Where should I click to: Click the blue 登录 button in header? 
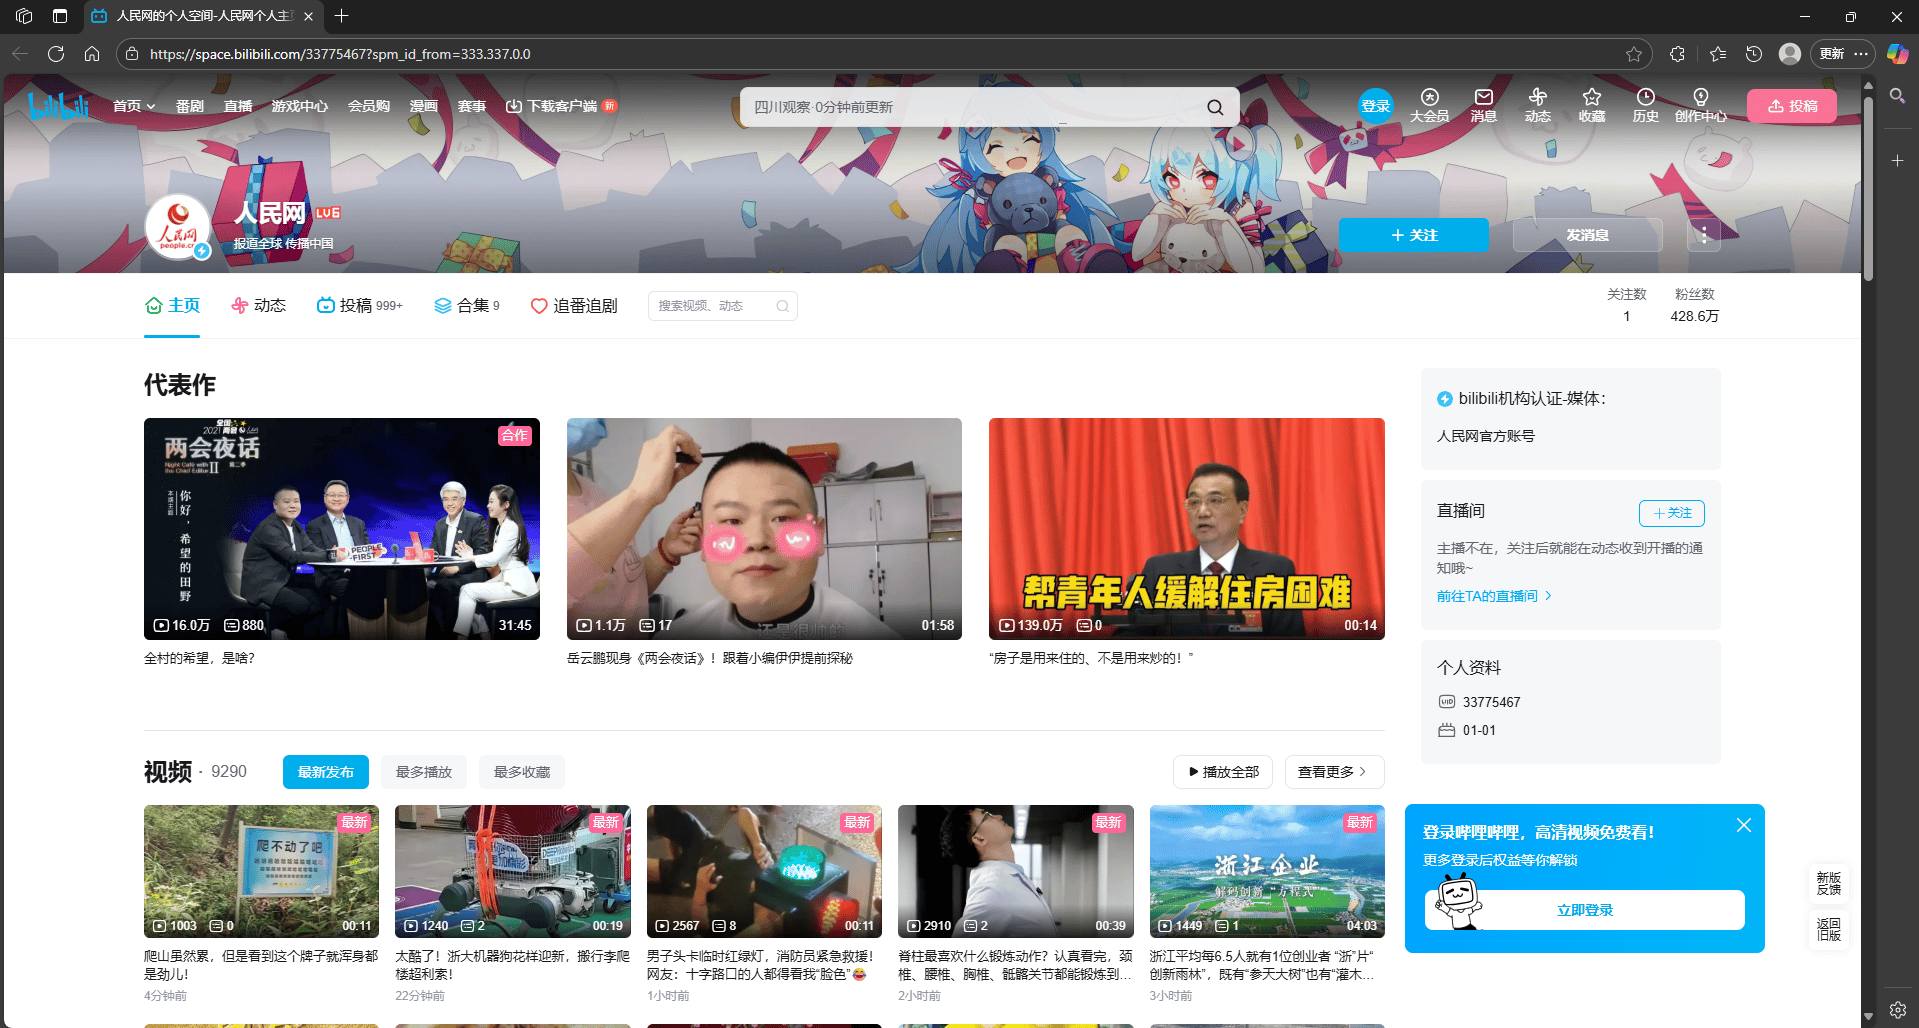pos(1376,106)
